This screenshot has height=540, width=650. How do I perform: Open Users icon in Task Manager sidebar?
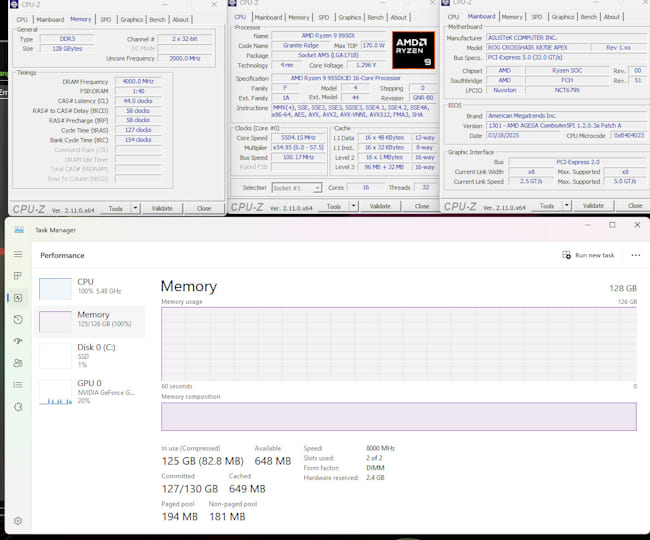(18, 363)
